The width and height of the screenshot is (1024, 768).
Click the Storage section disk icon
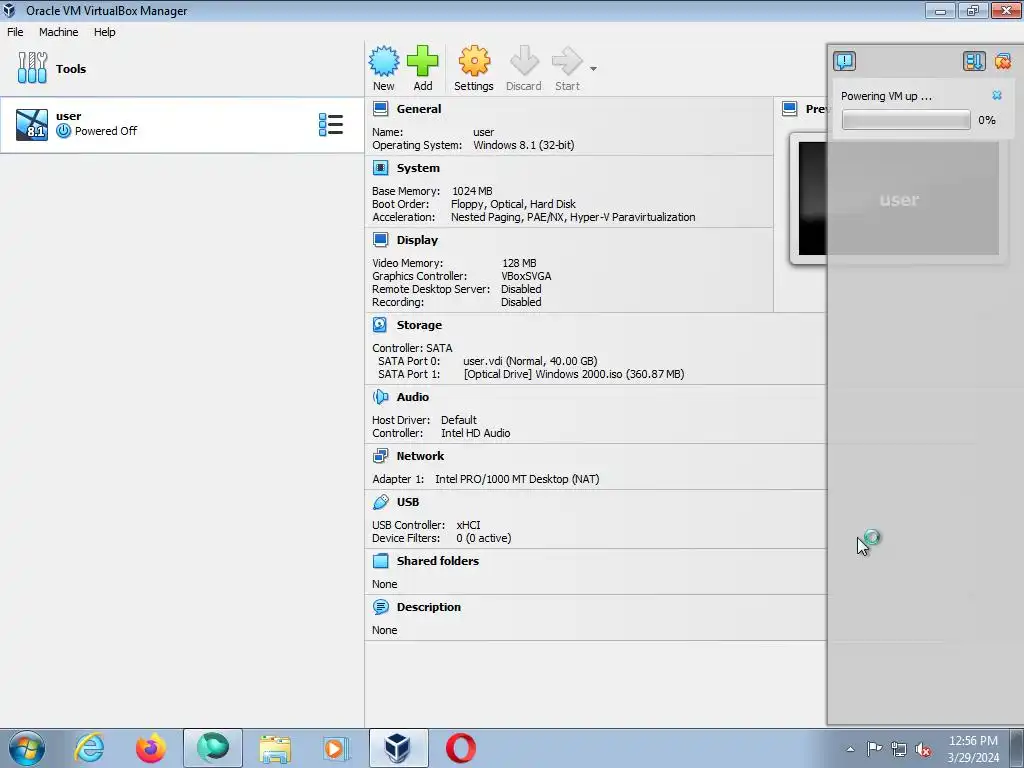coord(380,325)
